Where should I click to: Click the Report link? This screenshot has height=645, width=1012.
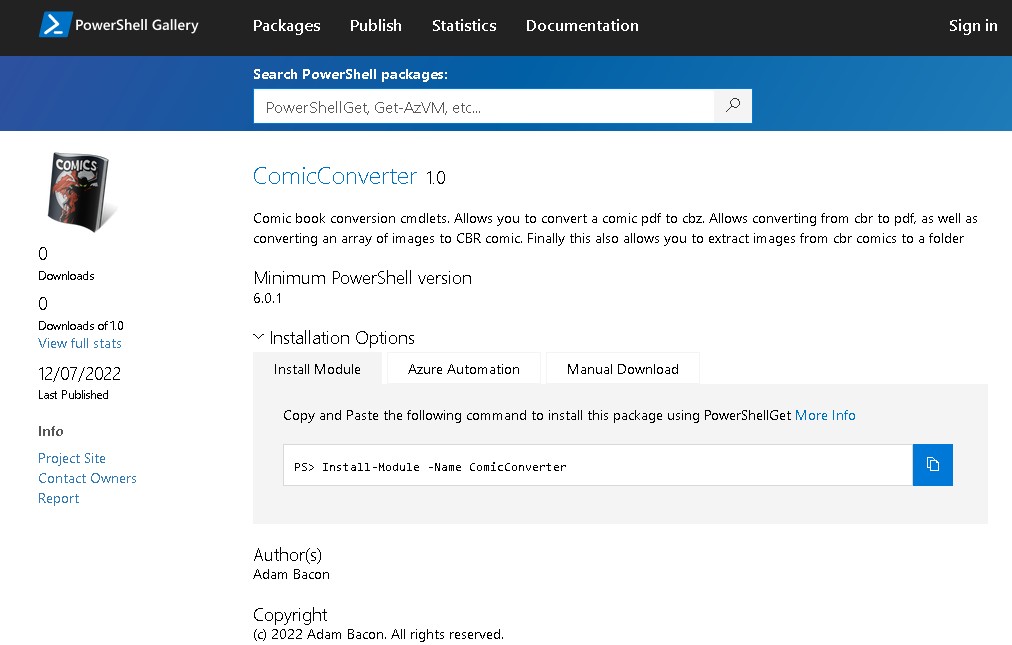tap(59, 498)
